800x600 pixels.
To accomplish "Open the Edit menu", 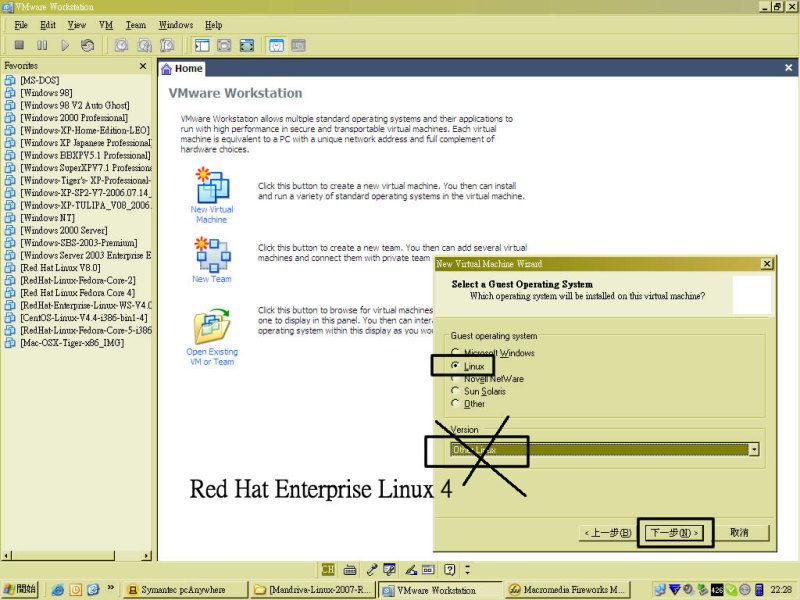I will click(x=48, y=25).
